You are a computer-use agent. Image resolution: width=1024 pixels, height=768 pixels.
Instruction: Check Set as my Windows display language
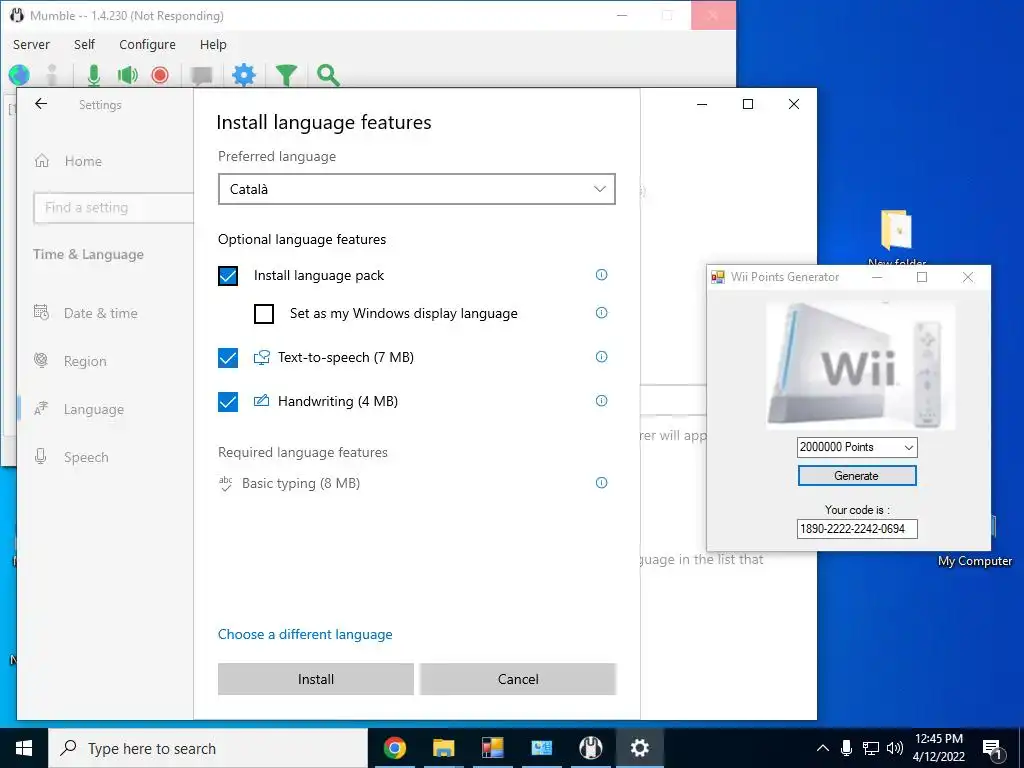[264, 314]
